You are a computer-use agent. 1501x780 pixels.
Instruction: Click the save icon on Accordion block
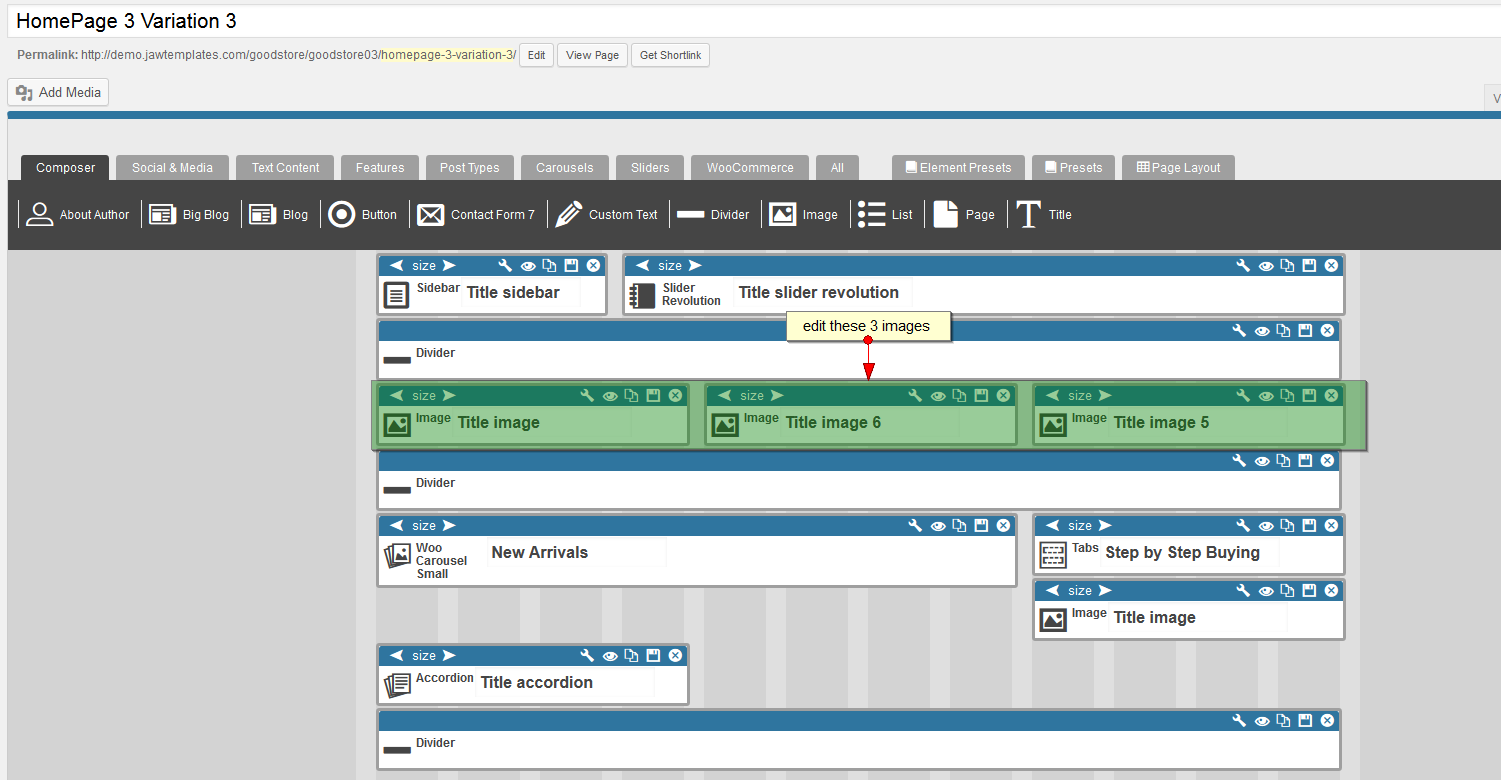(653, 656)
